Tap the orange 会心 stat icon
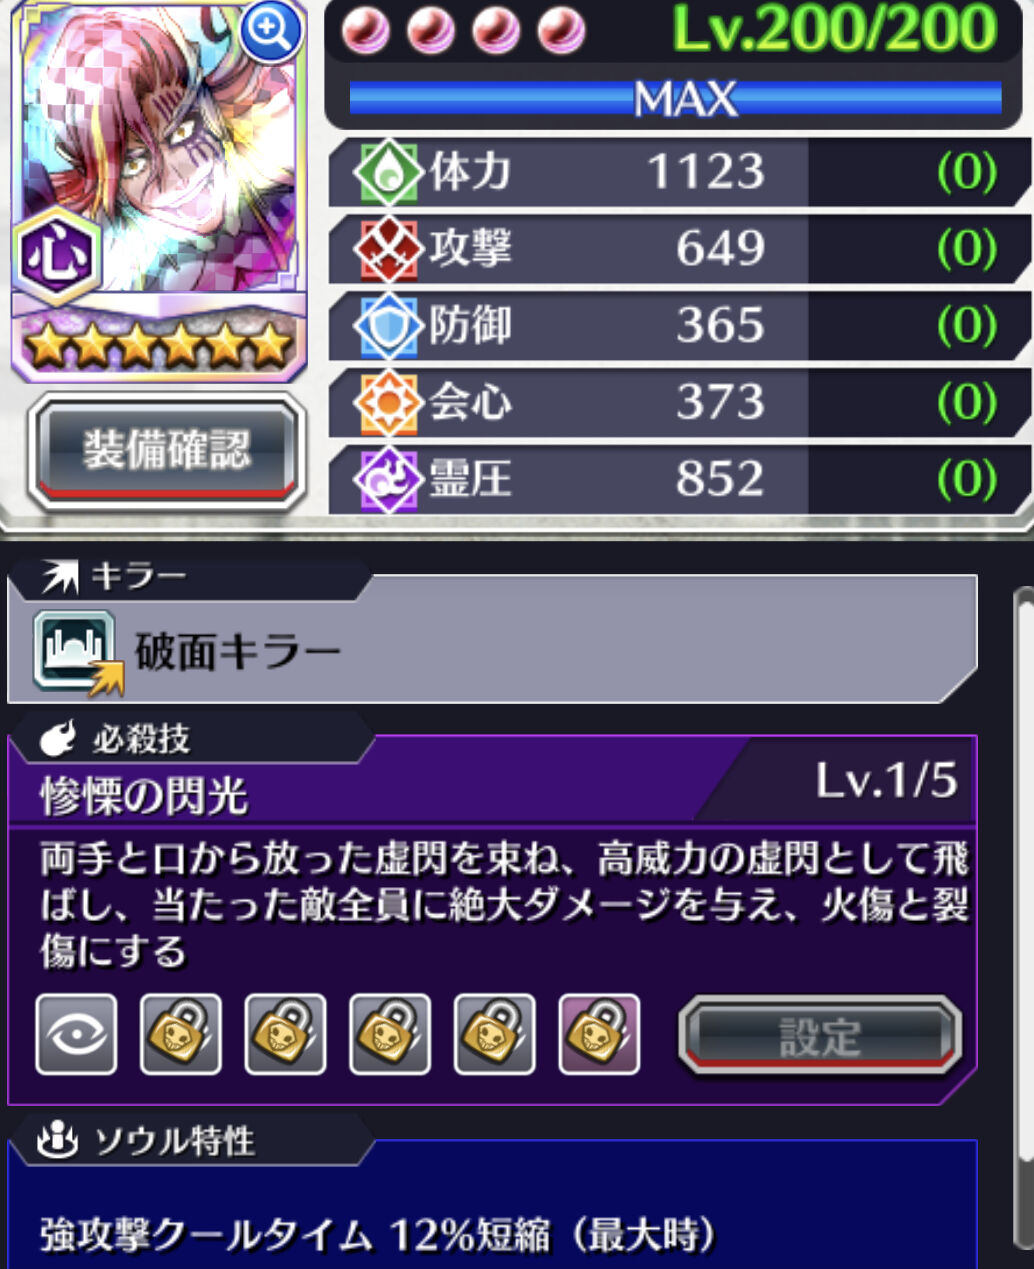 click(x=389, y=402)
